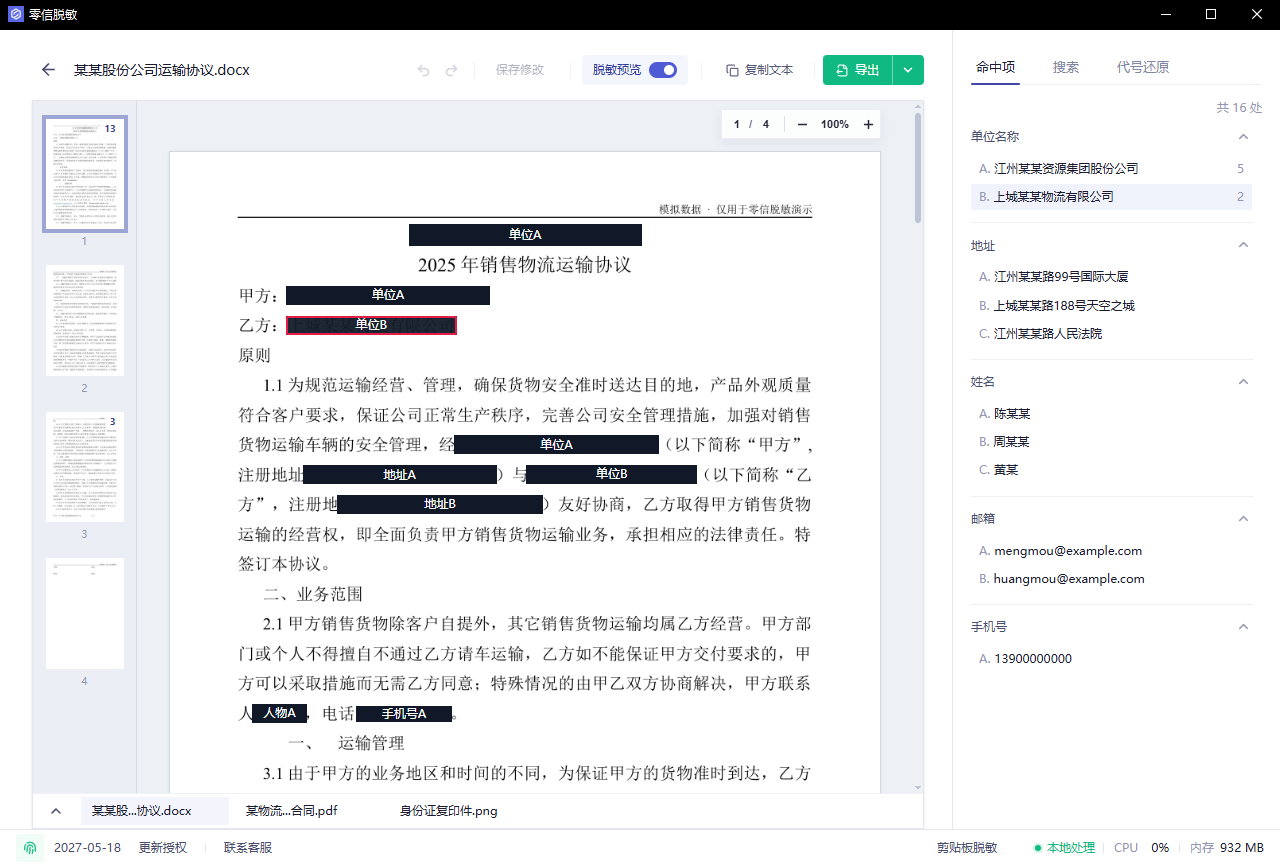Screen dimensions: 1280x865
Task: Collapse the 单位名称 section
Action: (x=1243, y=136)
